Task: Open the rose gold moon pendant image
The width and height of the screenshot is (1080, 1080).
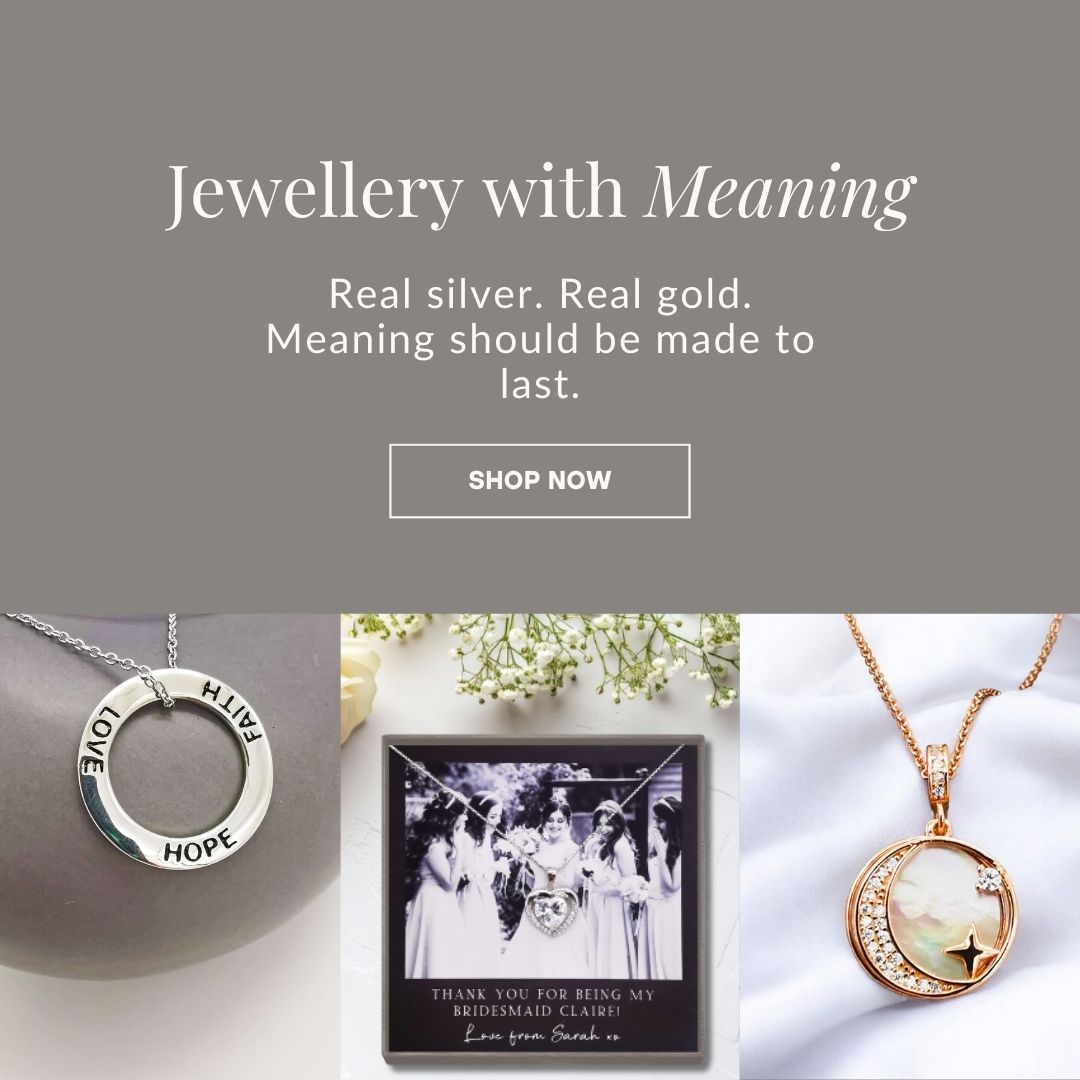Action: coord(910,847)
